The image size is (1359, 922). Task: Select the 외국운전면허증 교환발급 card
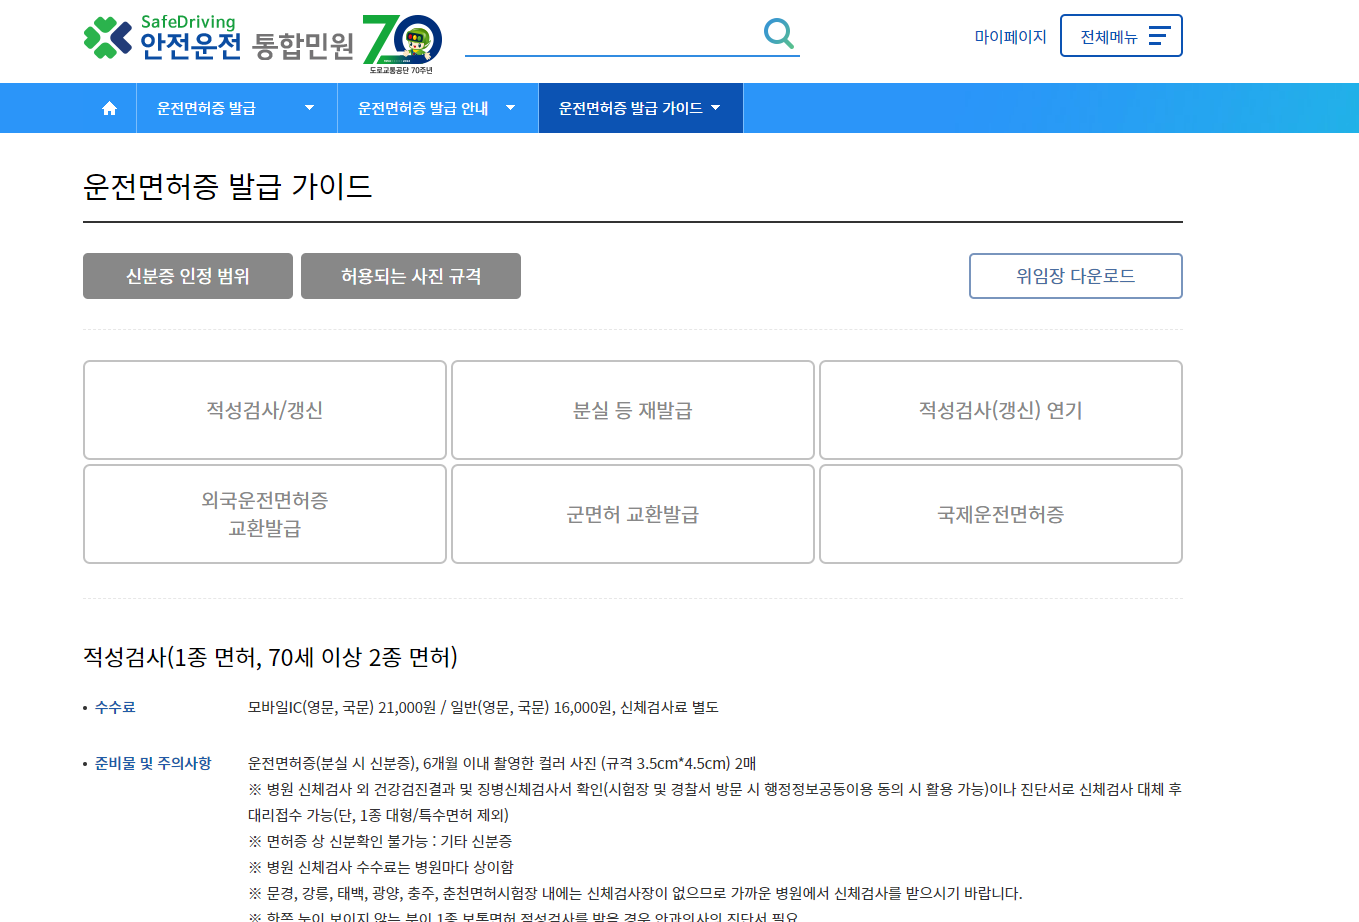coord(264,514)
